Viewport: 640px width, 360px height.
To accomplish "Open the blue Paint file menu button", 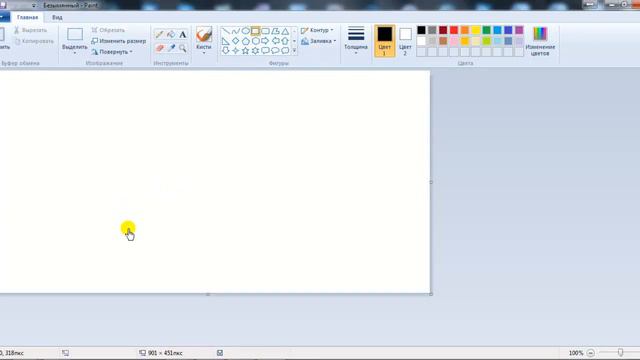I will pos(4,18).
